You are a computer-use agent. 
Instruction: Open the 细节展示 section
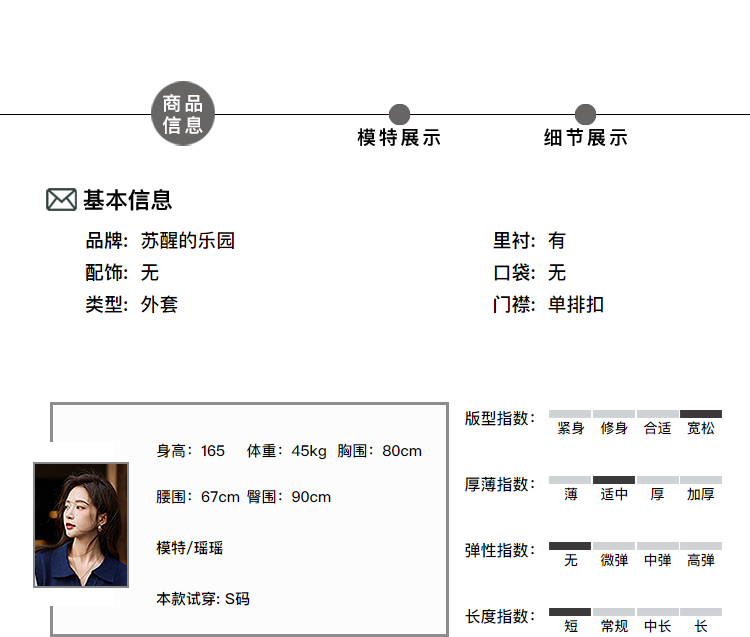pyautogui.click(x=585, y=138)
